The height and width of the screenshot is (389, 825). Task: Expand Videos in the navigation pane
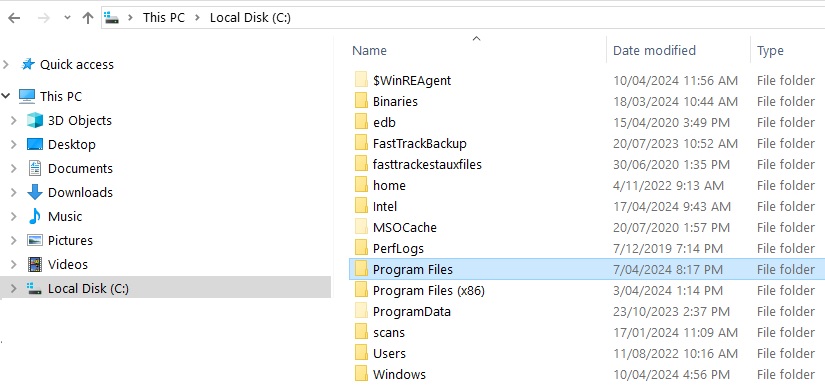point(14,264)
